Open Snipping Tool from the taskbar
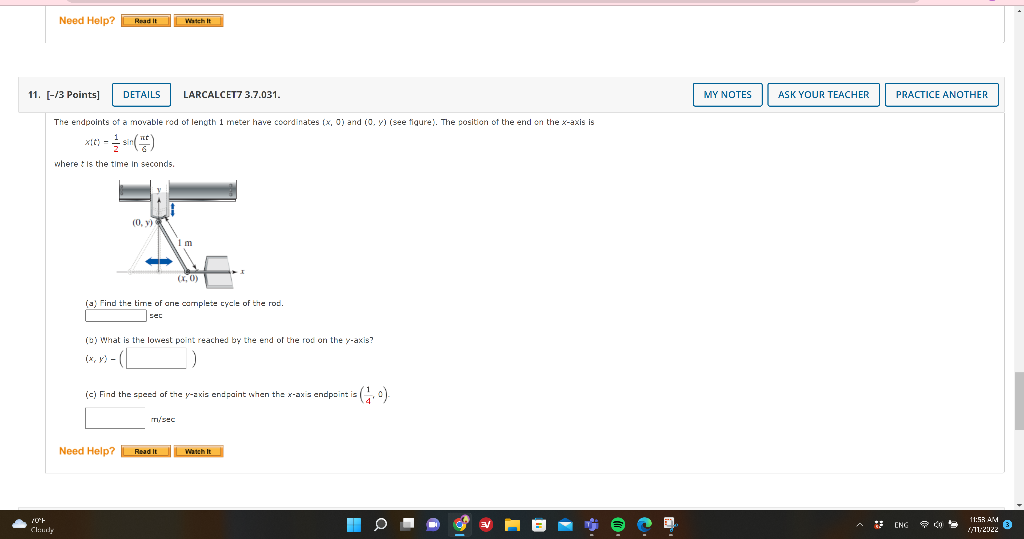Image resolution: width=1024 pixels, height=539 pixels. point(671,525)
